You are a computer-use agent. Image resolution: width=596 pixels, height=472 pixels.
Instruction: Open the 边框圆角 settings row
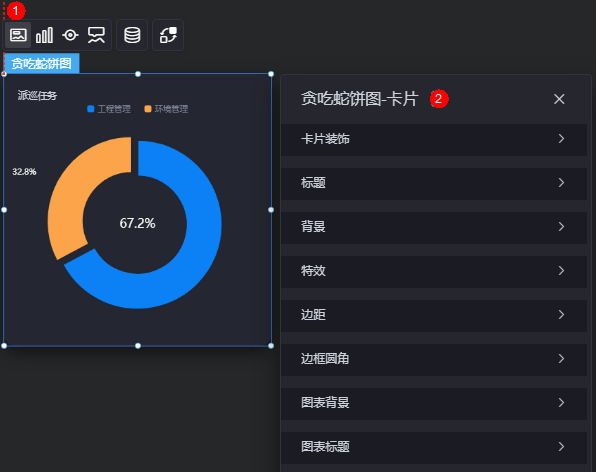(x=434, y=360)
